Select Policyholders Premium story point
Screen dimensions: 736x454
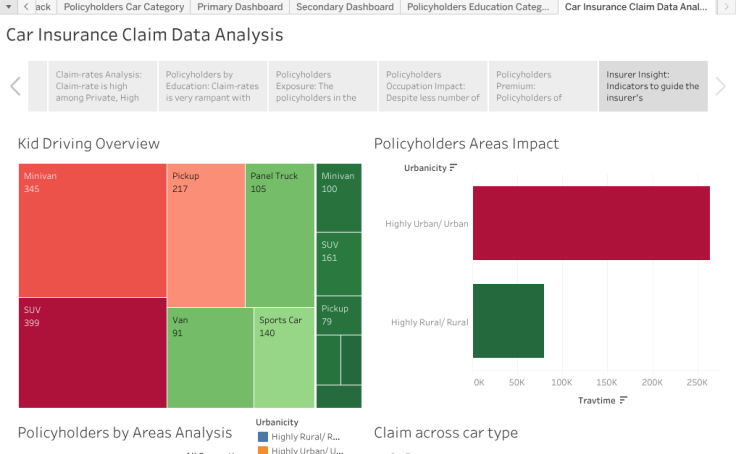pyautogui.click(x=543, y=86)
